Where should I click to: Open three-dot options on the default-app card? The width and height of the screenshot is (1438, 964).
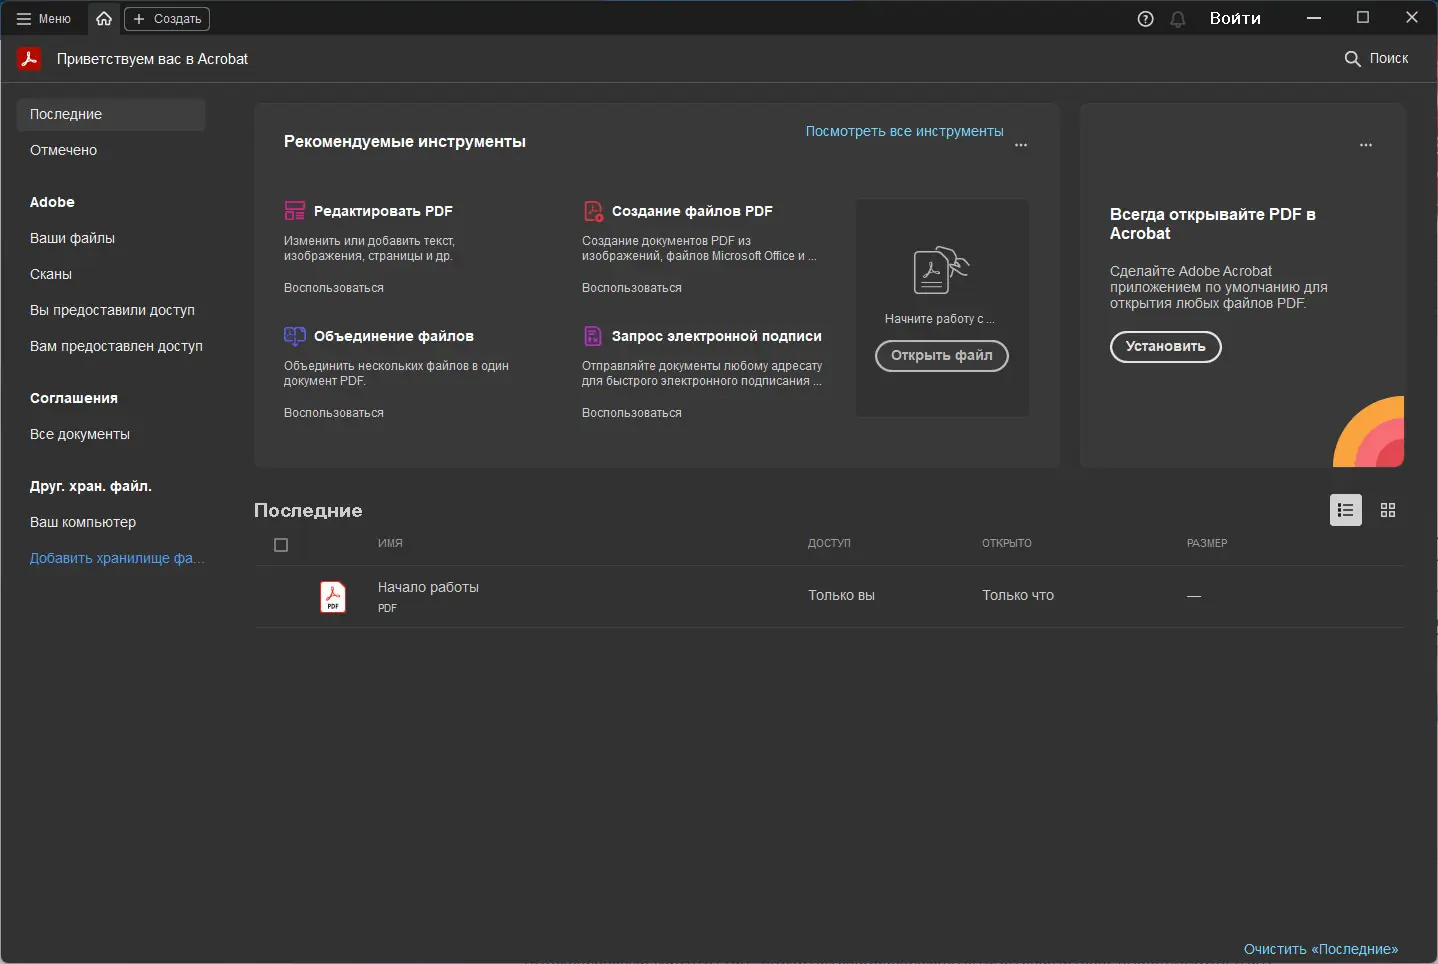click(1366, 145)
